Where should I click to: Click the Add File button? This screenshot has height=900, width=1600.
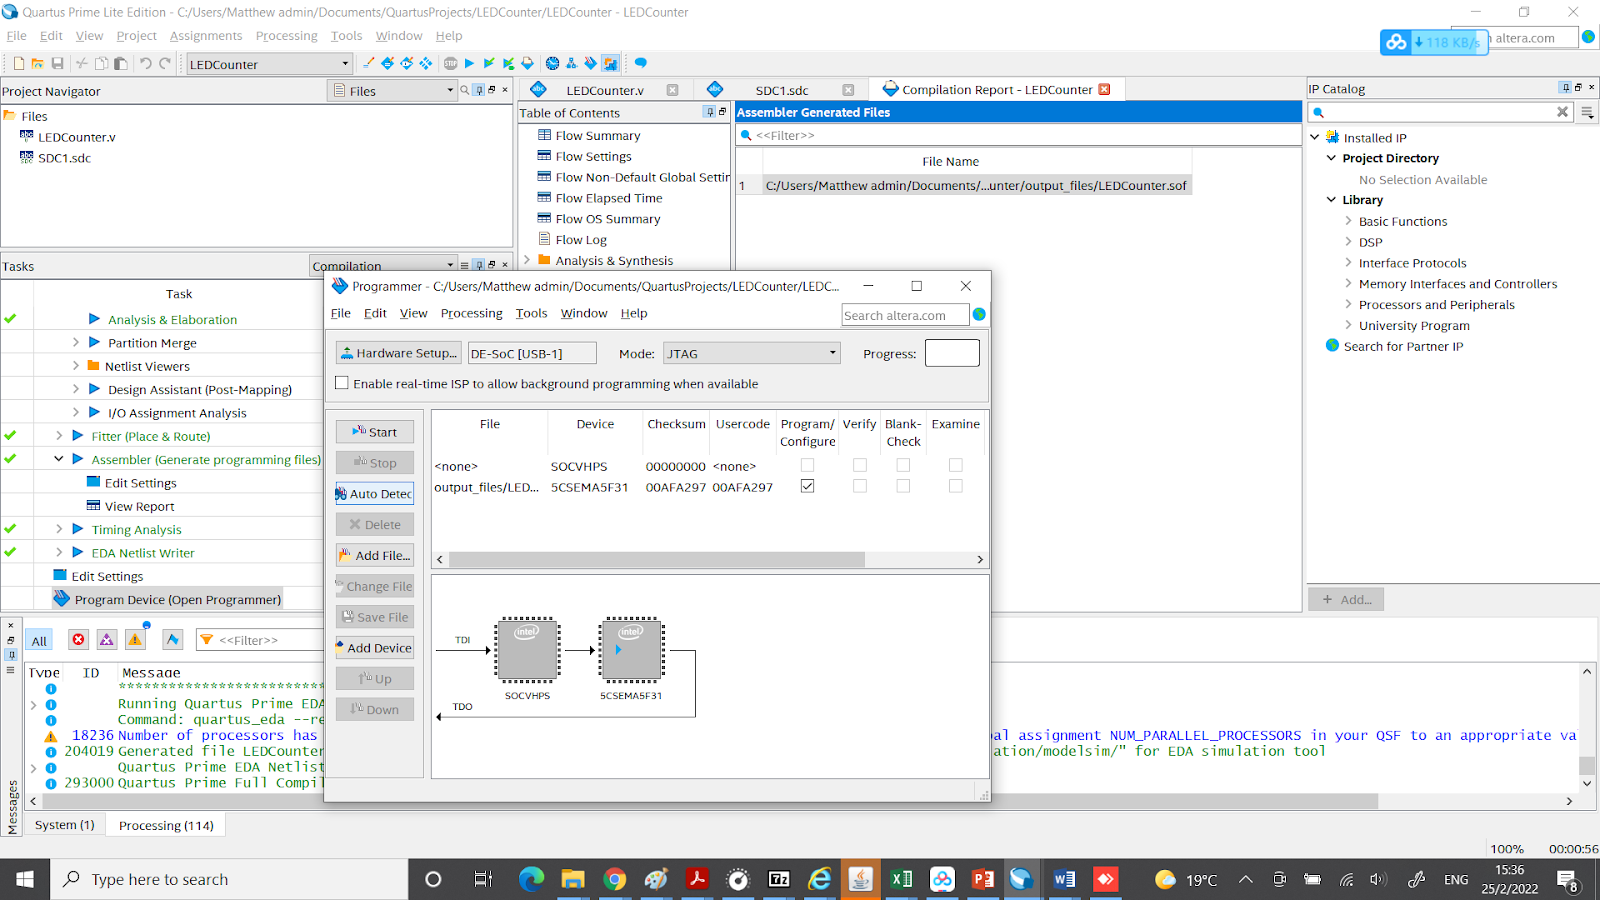pos(375,555)
